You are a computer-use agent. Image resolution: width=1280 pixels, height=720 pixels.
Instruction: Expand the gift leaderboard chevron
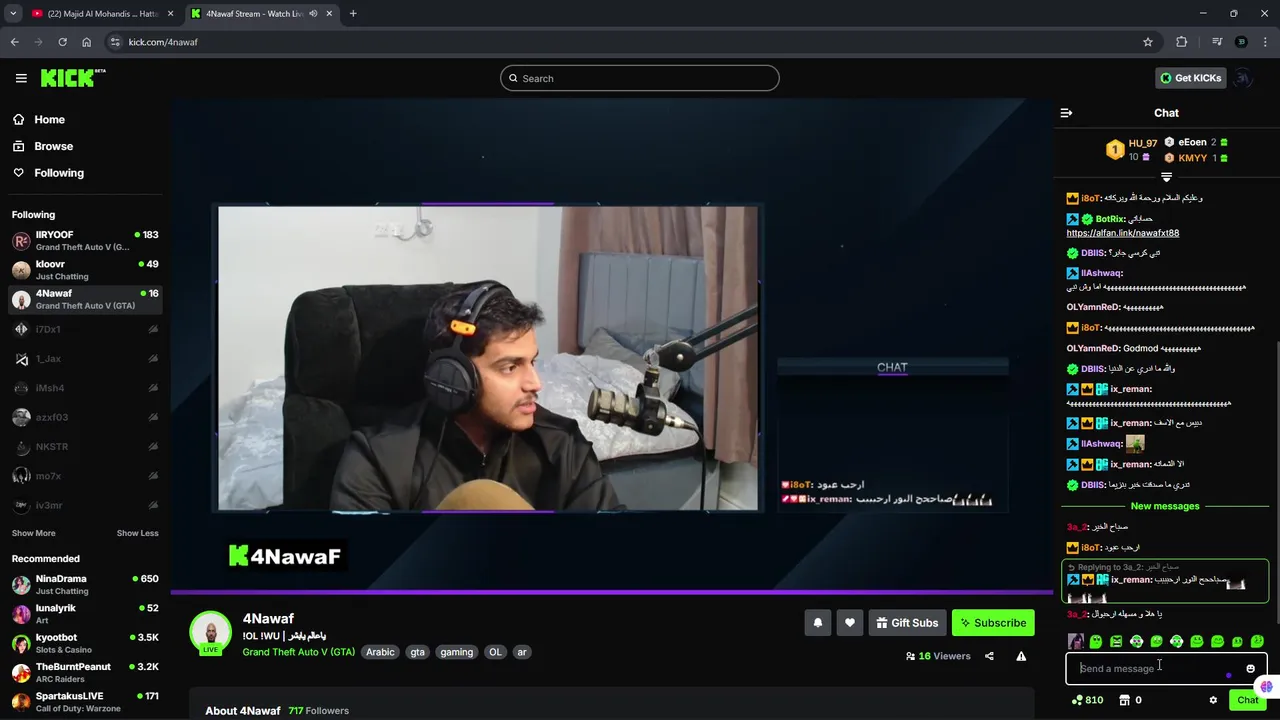(1166, 177)
